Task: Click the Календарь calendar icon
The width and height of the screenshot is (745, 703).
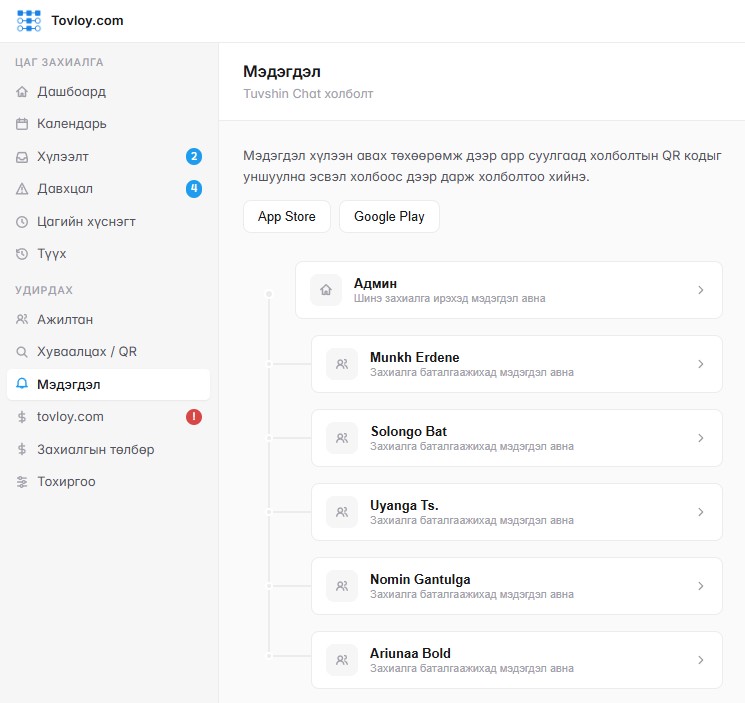Action: (22, 124)
